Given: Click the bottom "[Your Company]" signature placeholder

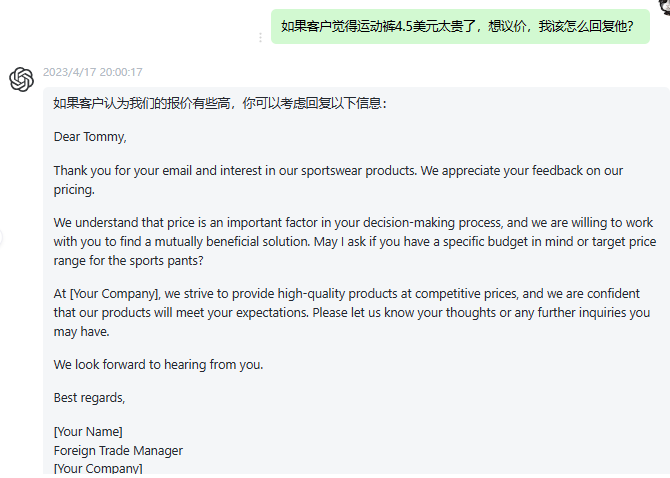Looking at the screenshot, I should 98,468.
